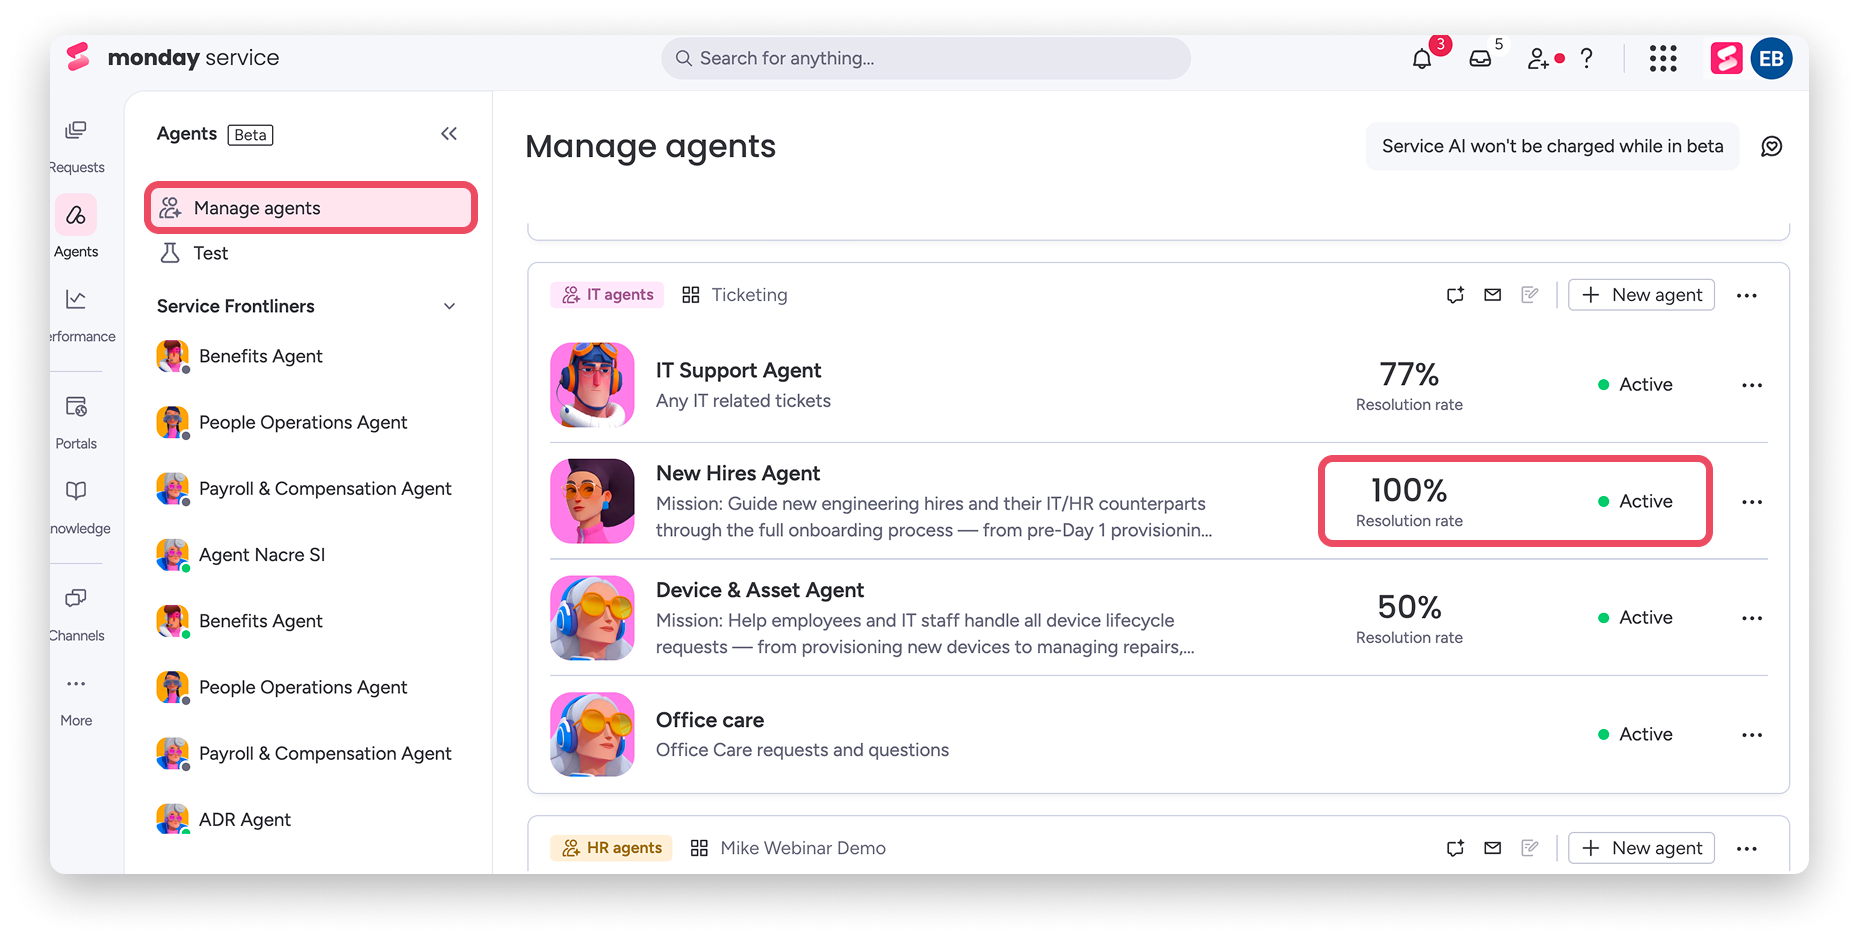Click Active status for Office care
This screenshot has width=1859, height=939.
(x=1635, y=735)
